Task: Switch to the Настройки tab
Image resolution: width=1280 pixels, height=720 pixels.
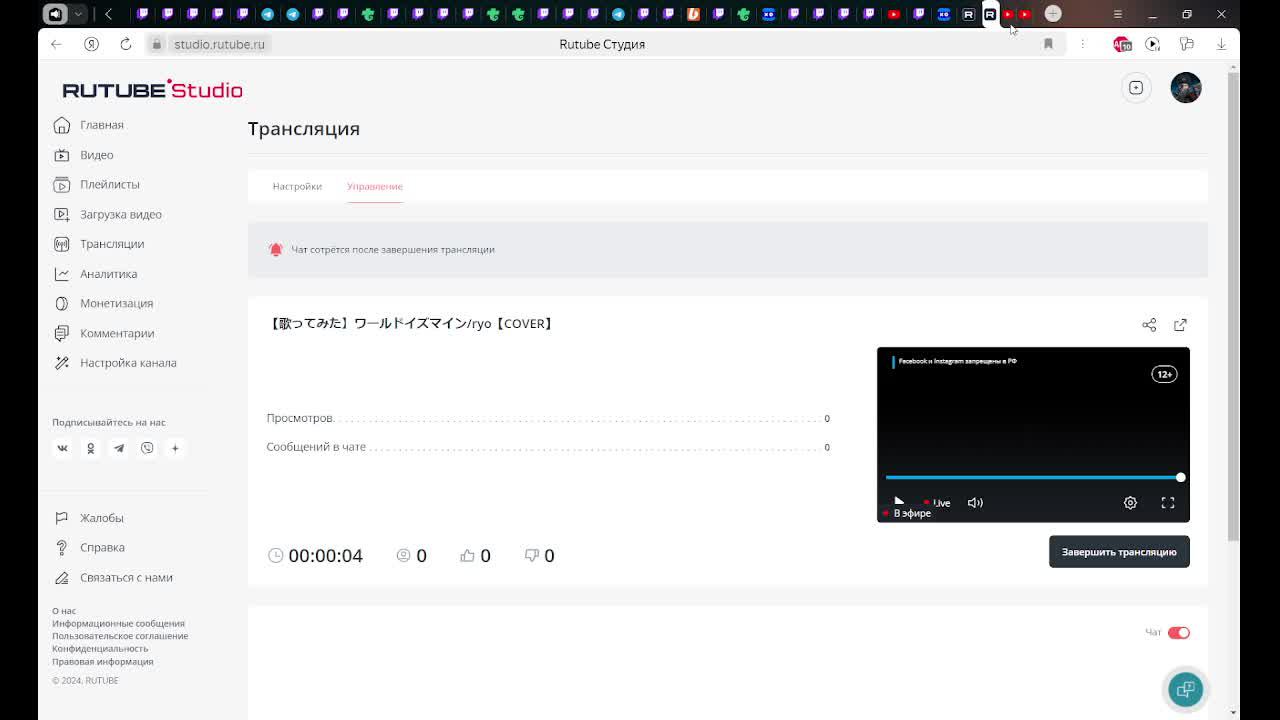Action: (x=297, y=186)
